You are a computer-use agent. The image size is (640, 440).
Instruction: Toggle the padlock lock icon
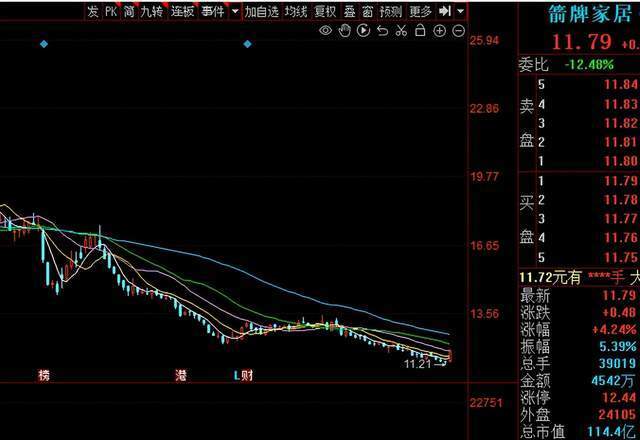(420, 31)
